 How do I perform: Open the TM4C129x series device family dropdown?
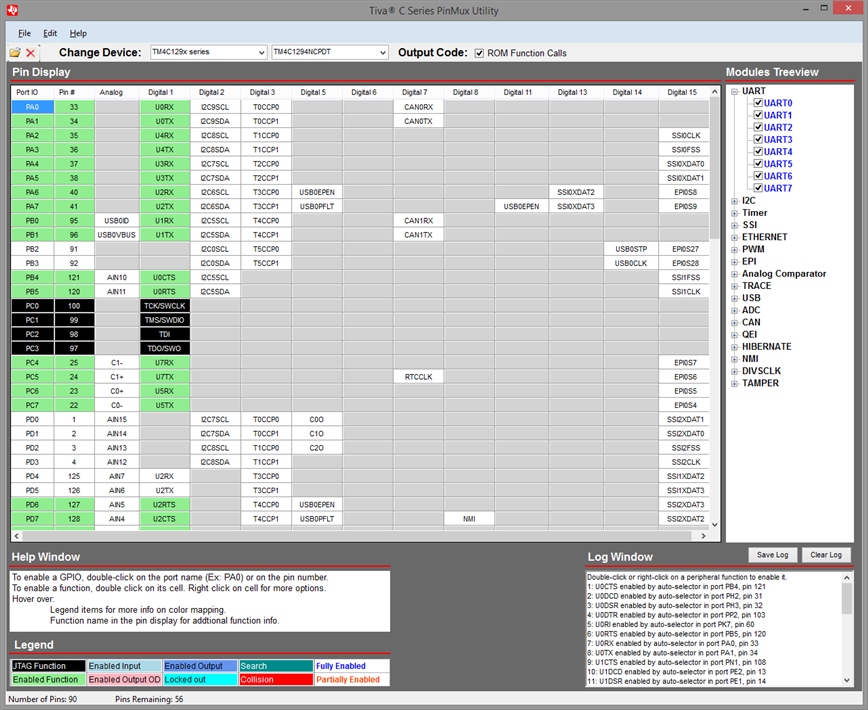point(209,52)
